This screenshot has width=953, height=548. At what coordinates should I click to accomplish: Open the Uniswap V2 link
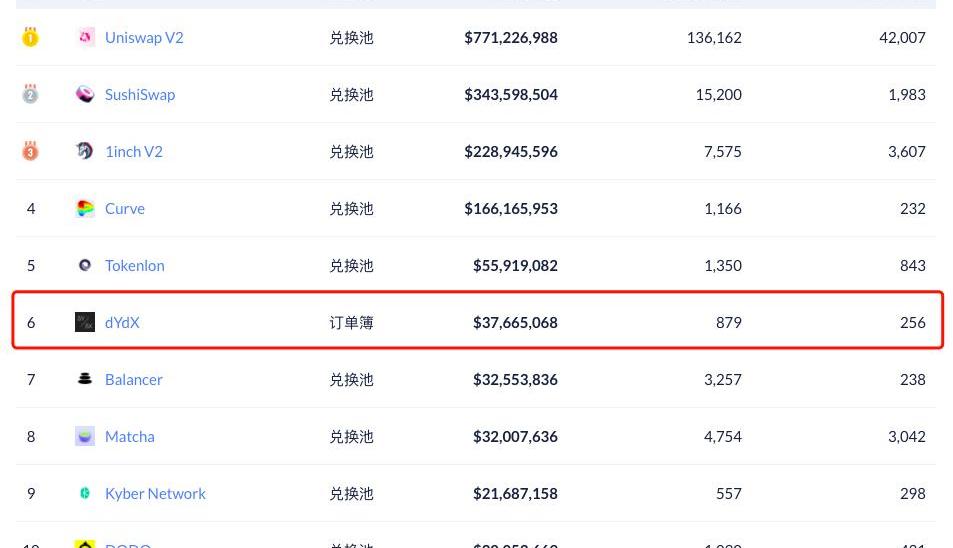144,38
